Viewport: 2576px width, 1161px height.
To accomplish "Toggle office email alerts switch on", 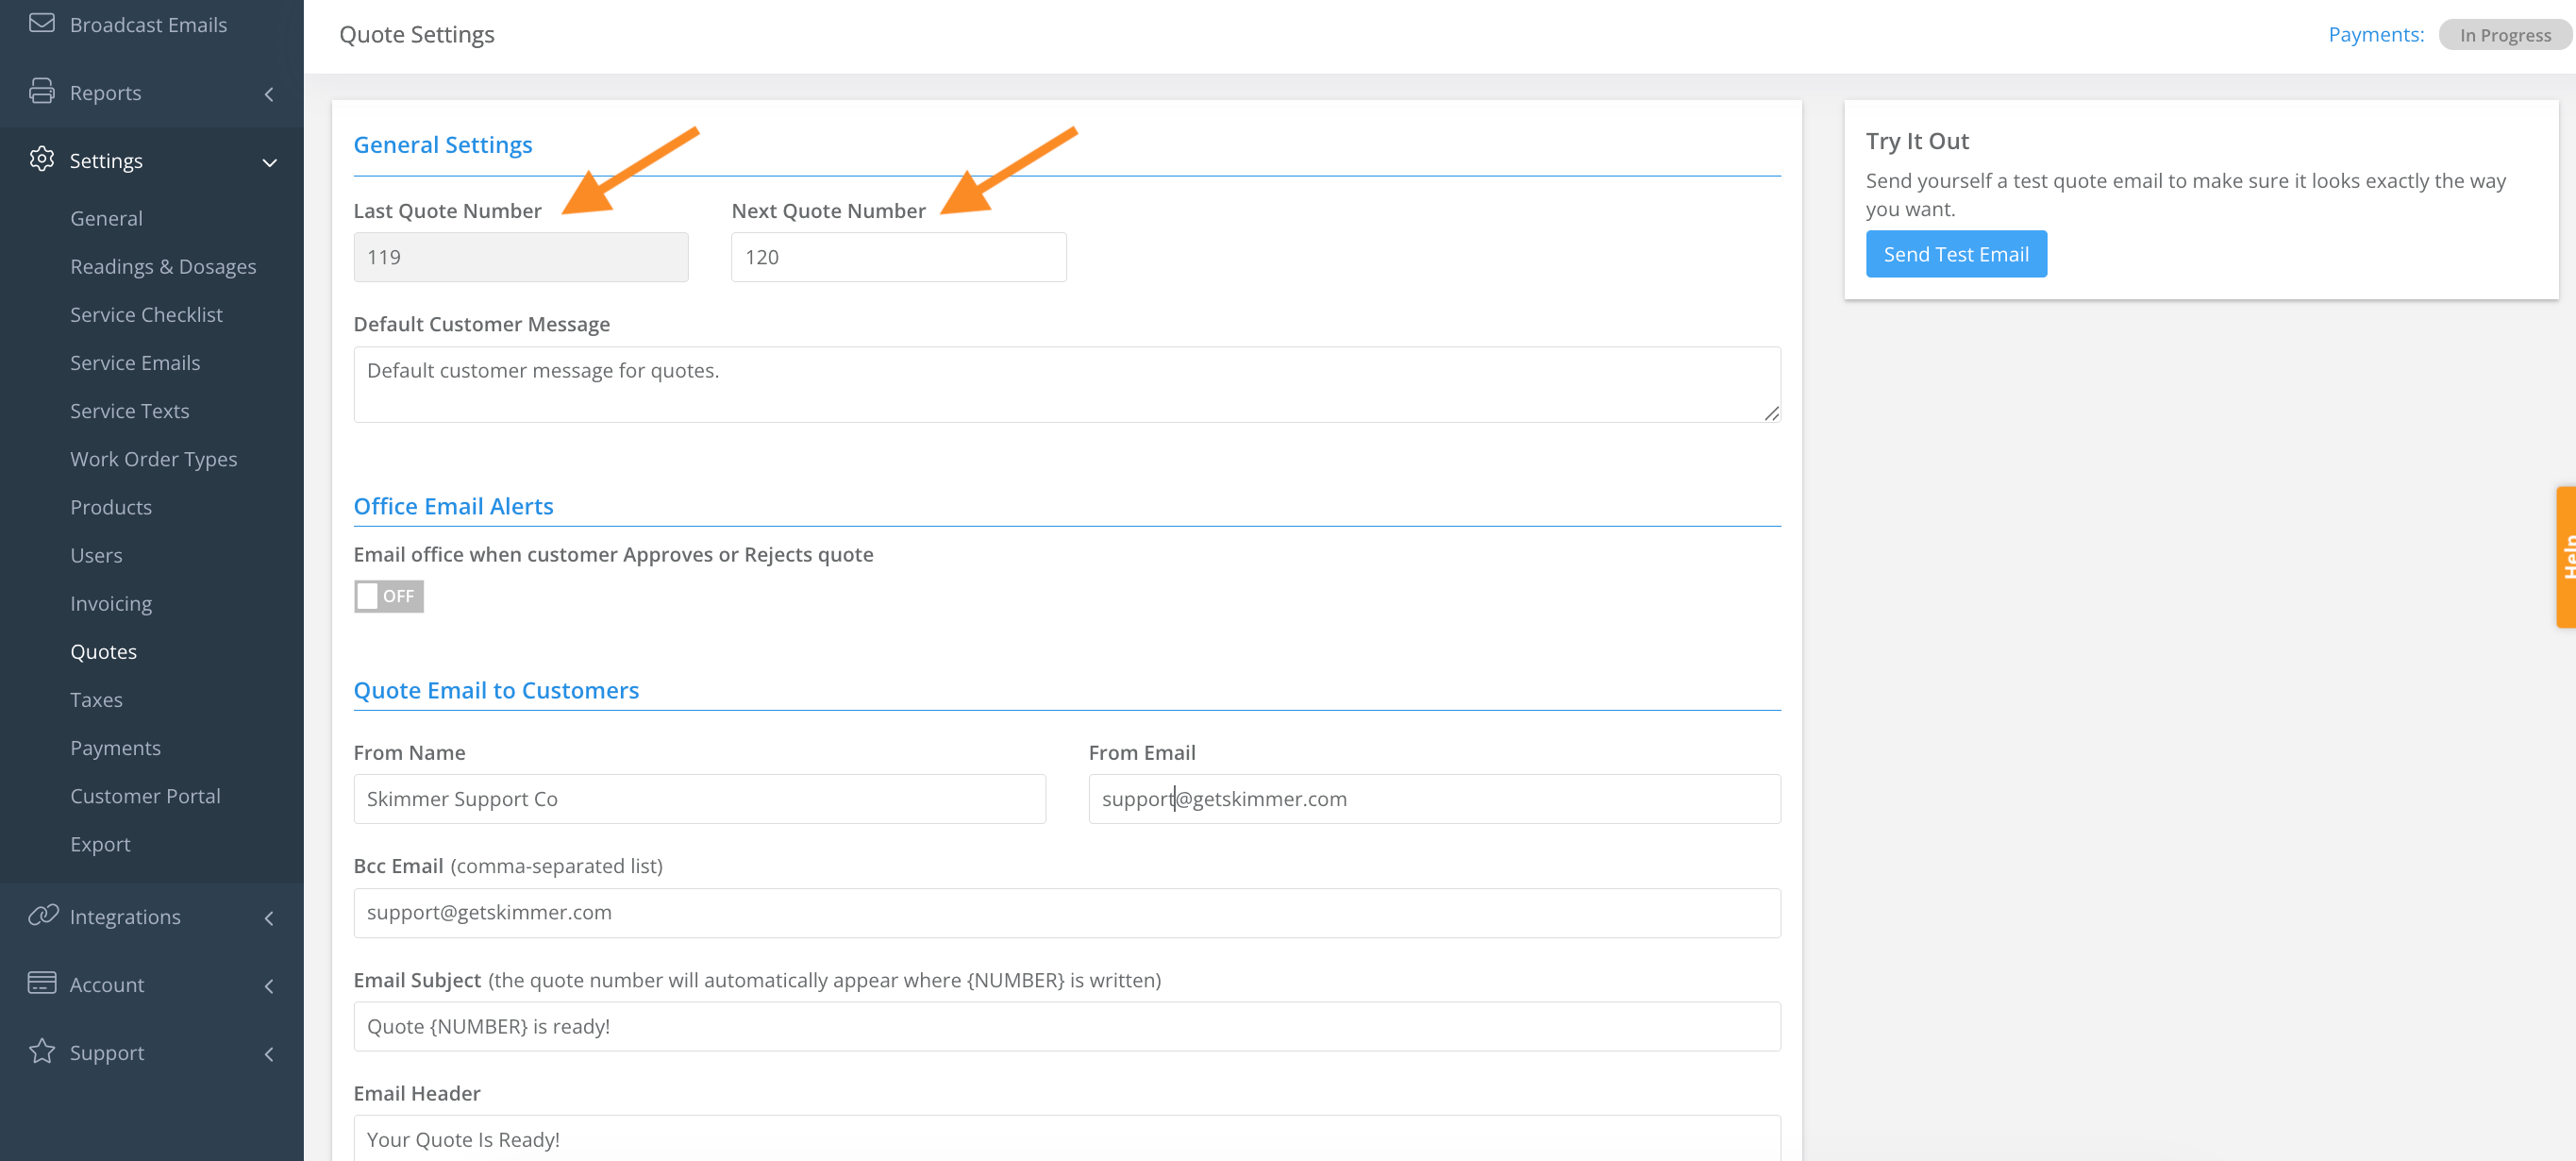I will pyautogui.click(x=389, y=596).
